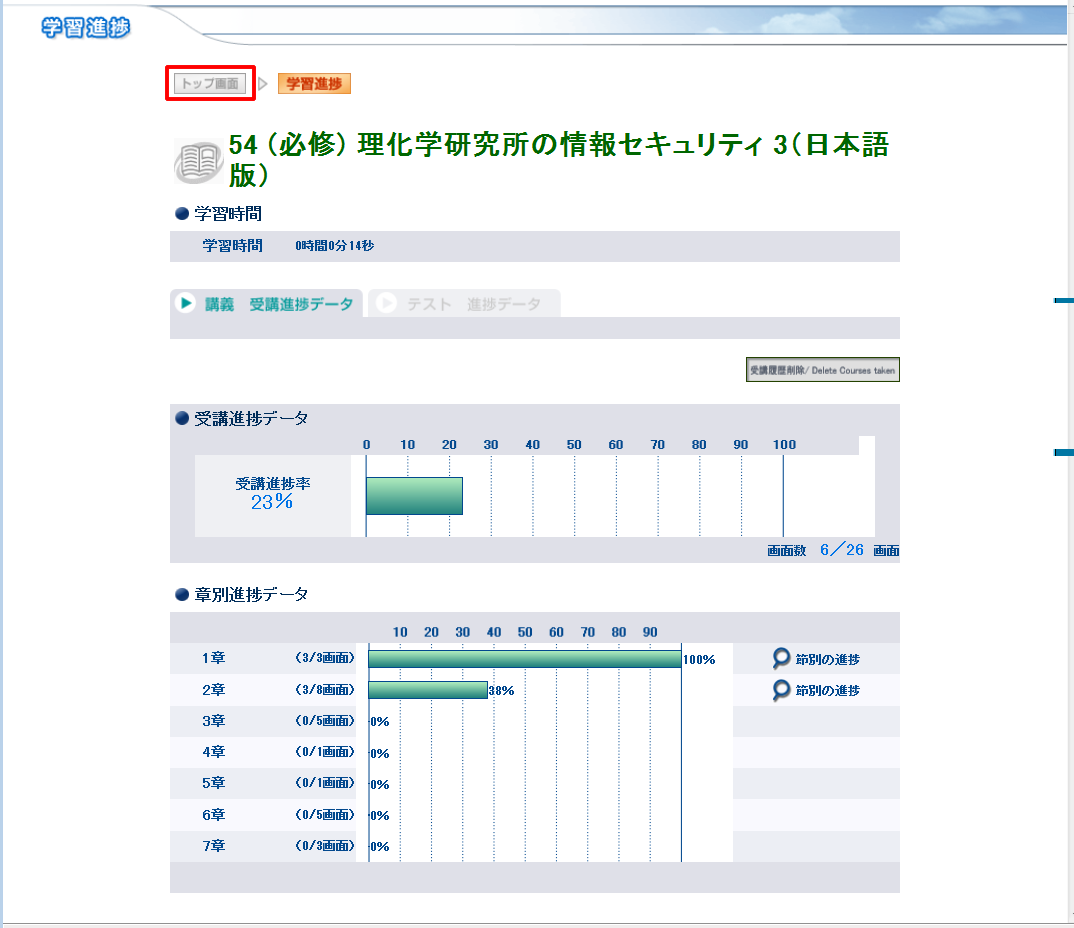Click the 受講進捗率 23% progress bar
Image resolution: width=1074 pixels, height=928 pixels.
click(x=414, y=496)
